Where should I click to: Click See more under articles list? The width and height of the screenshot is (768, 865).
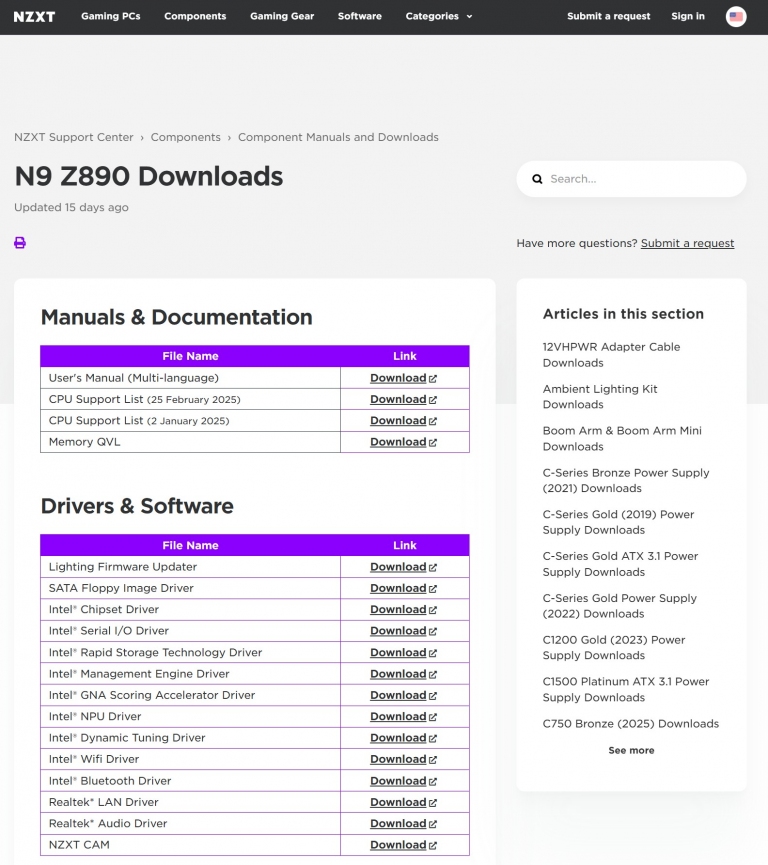tap(631, 750)
